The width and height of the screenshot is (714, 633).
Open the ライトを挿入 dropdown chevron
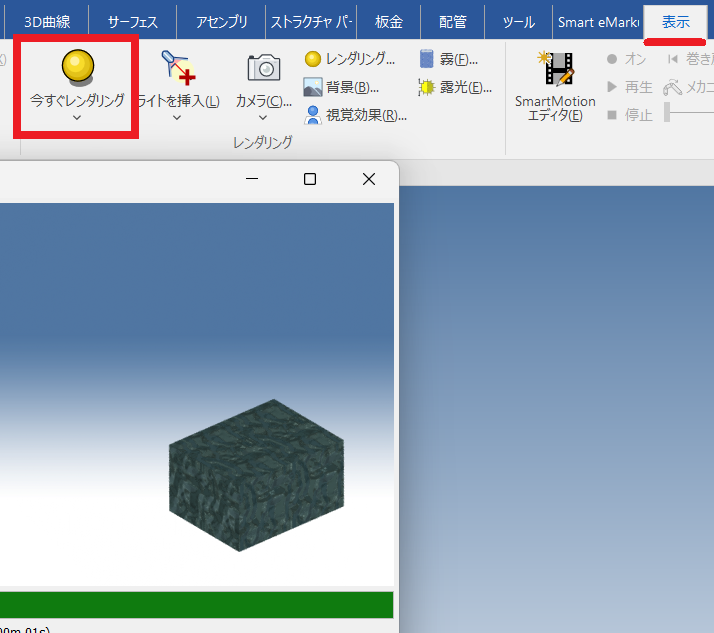177,118
